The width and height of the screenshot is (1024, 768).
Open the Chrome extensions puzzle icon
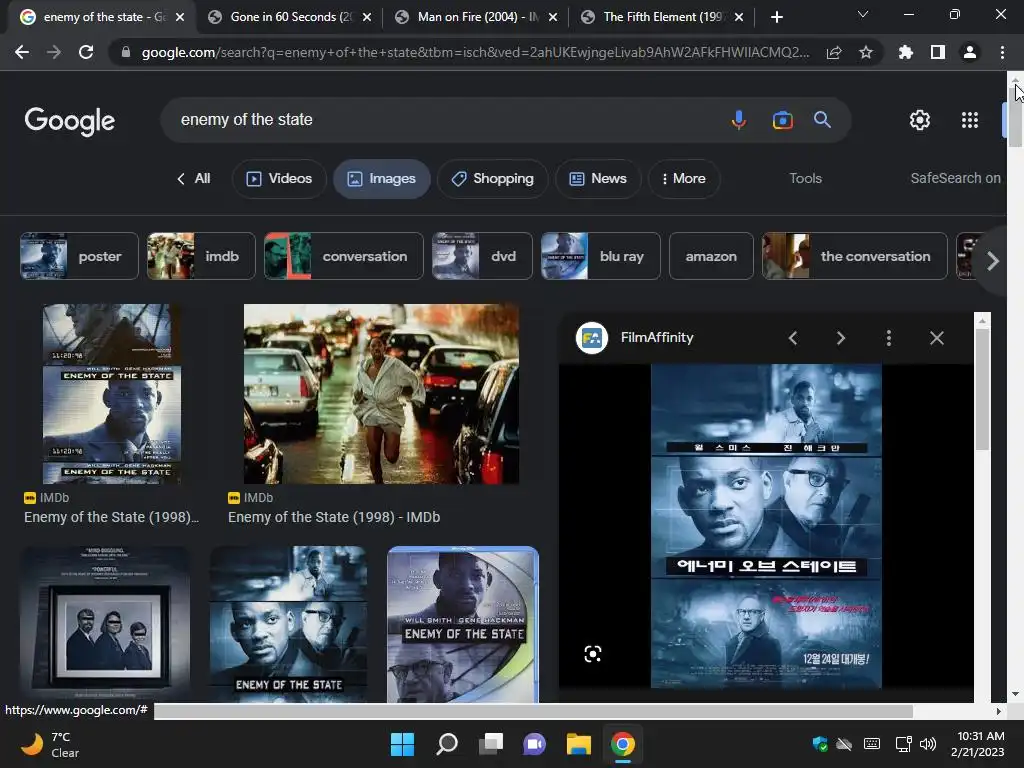click(x=906, y=52)
